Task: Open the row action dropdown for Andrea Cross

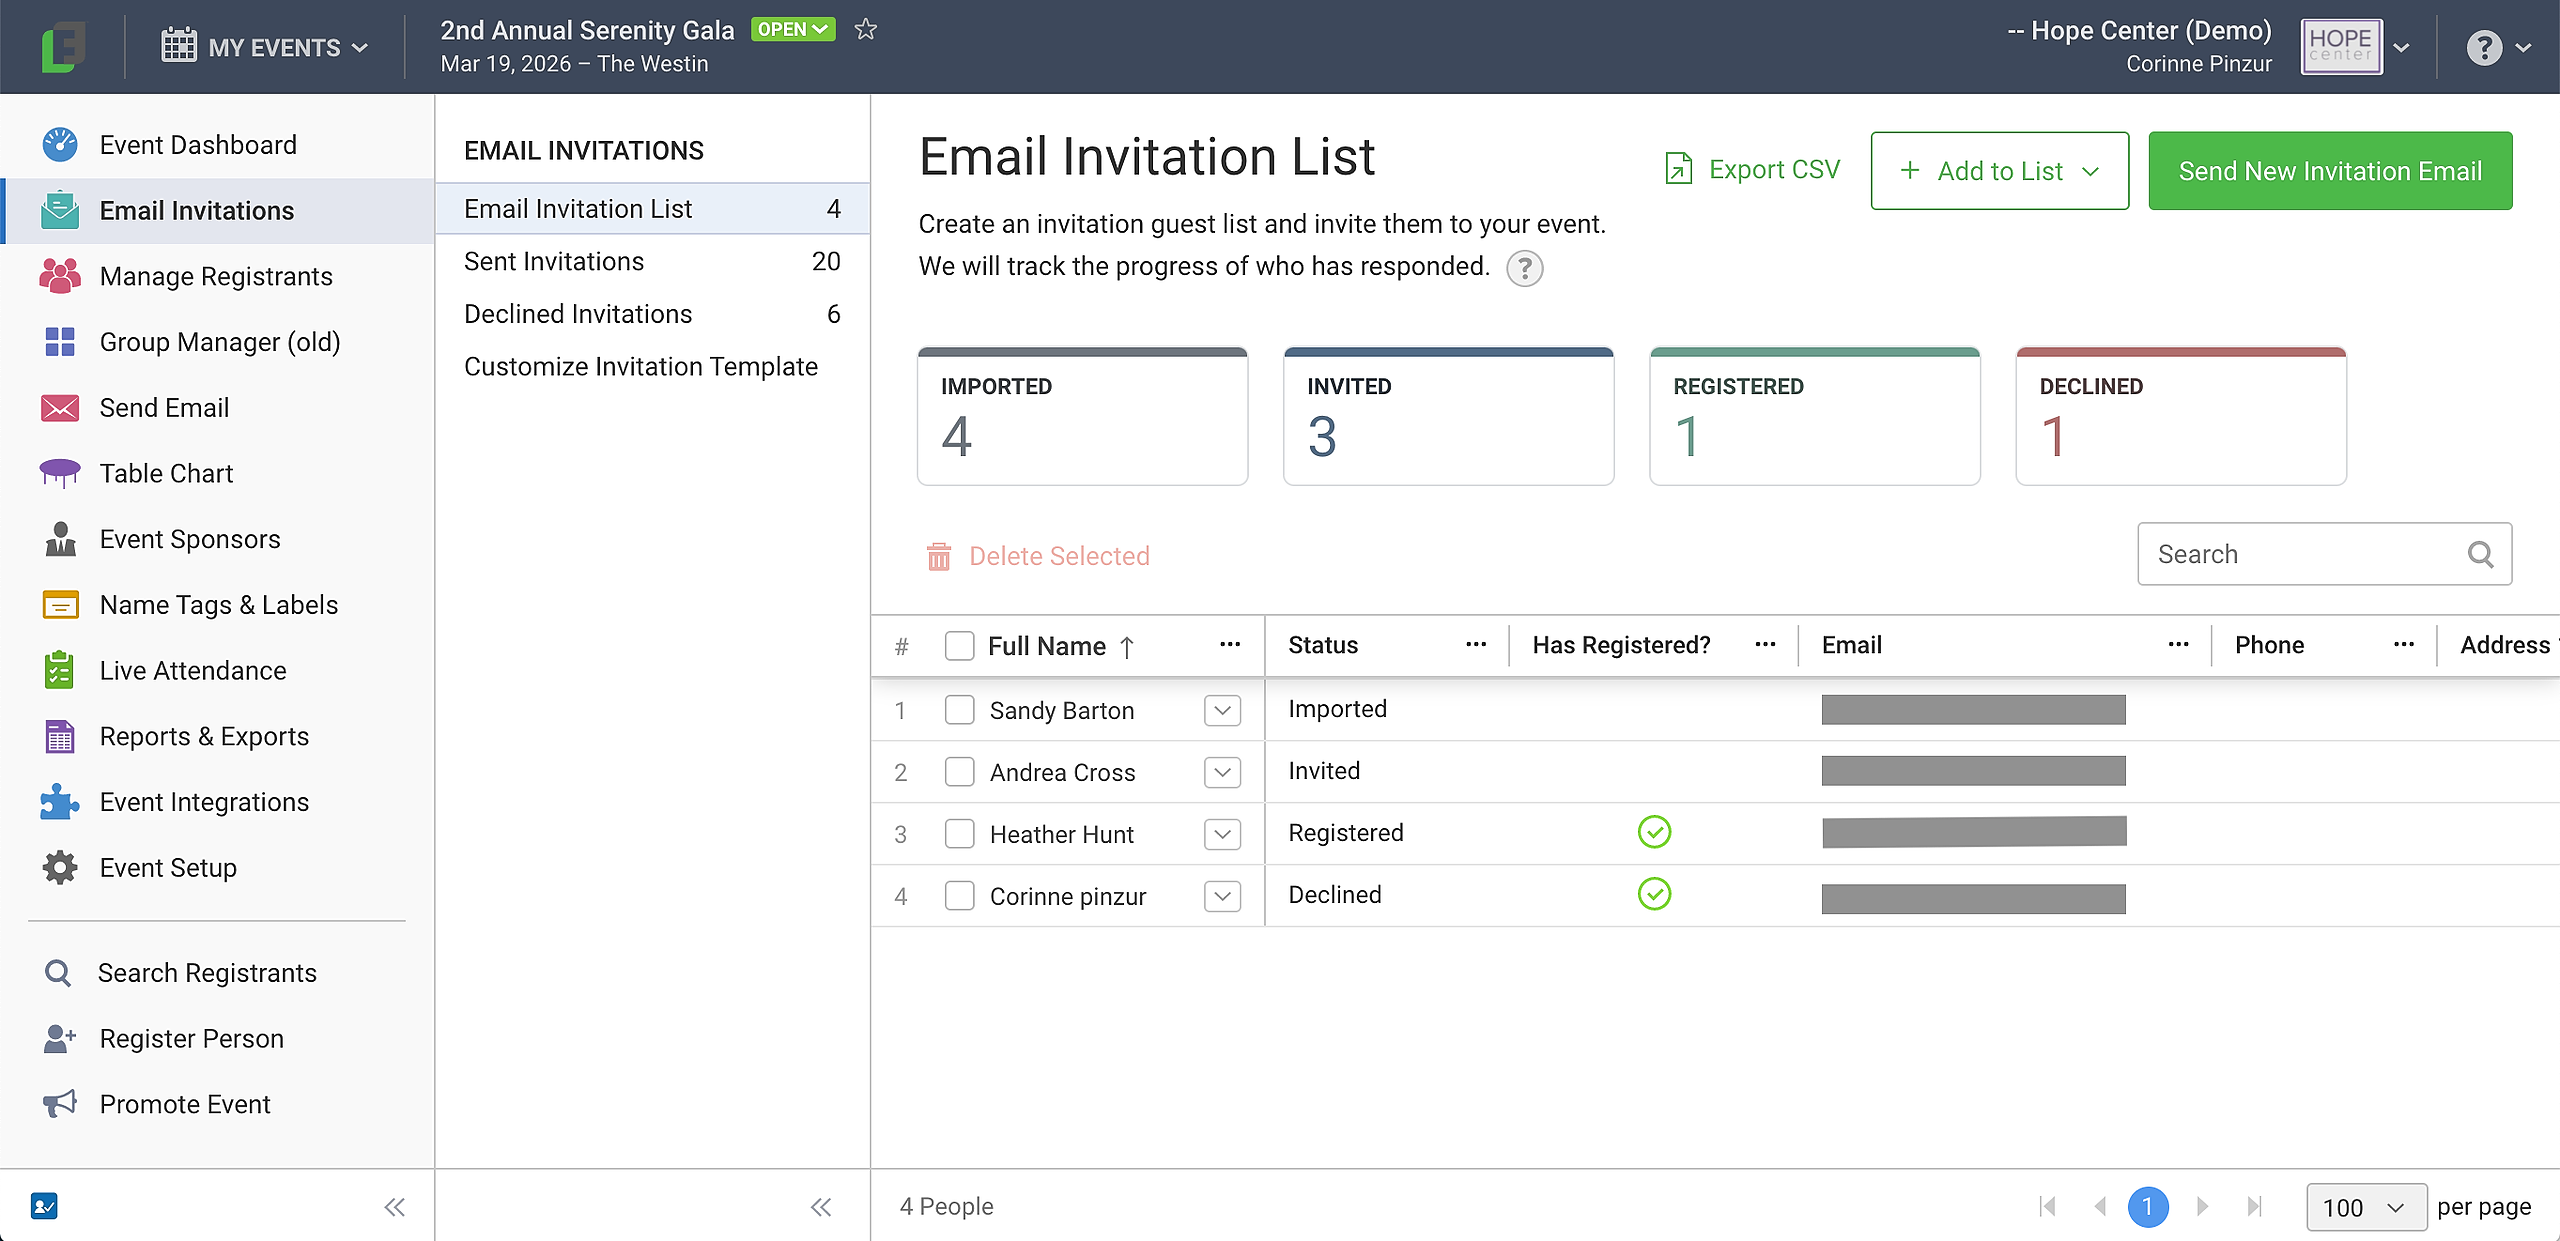Action: (1222, 772)
